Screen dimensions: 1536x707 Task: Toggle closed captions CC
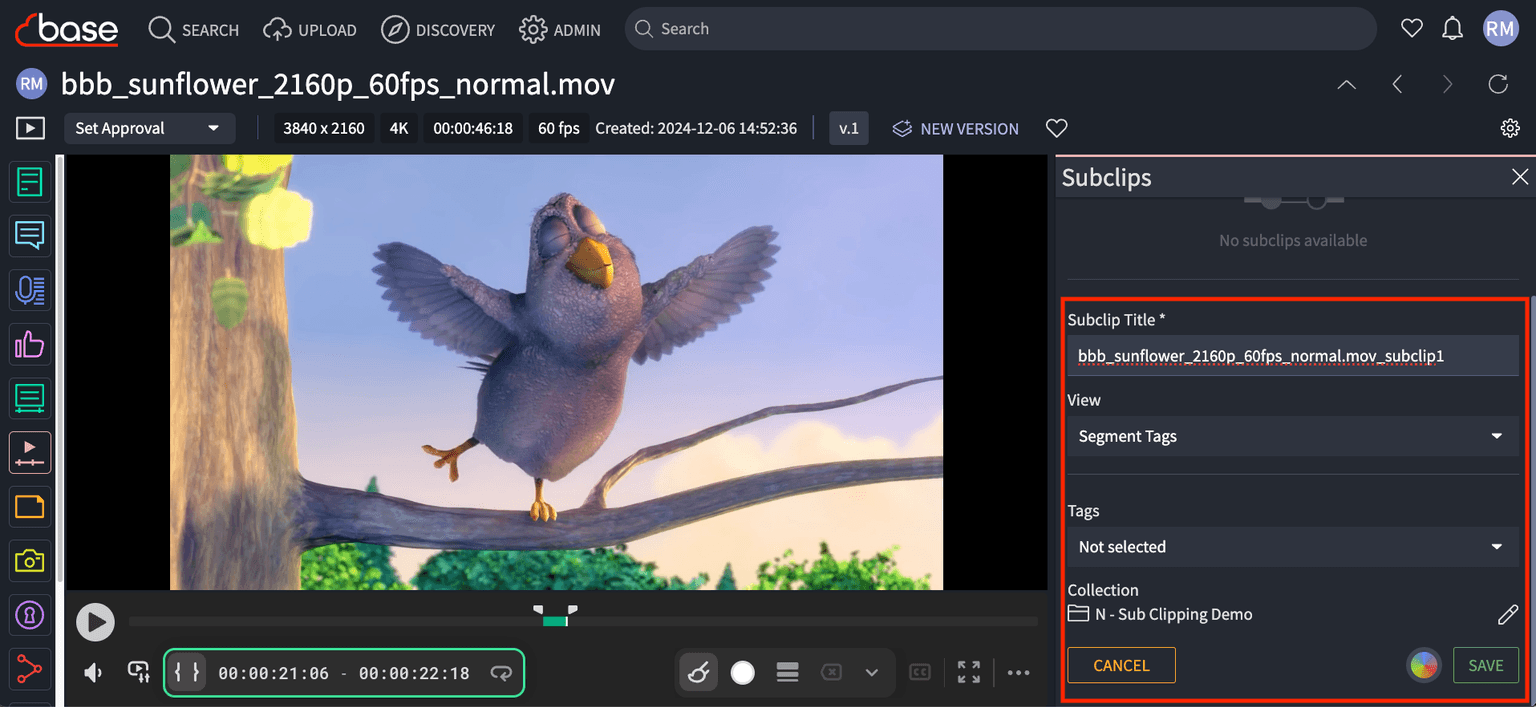920,673
